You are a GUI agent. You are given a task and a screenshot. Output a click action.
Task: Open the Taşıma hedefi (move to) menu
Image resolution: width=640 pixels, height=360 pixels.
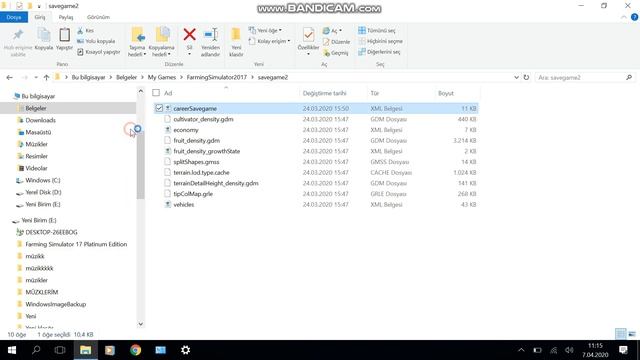[x=137, y=42]
